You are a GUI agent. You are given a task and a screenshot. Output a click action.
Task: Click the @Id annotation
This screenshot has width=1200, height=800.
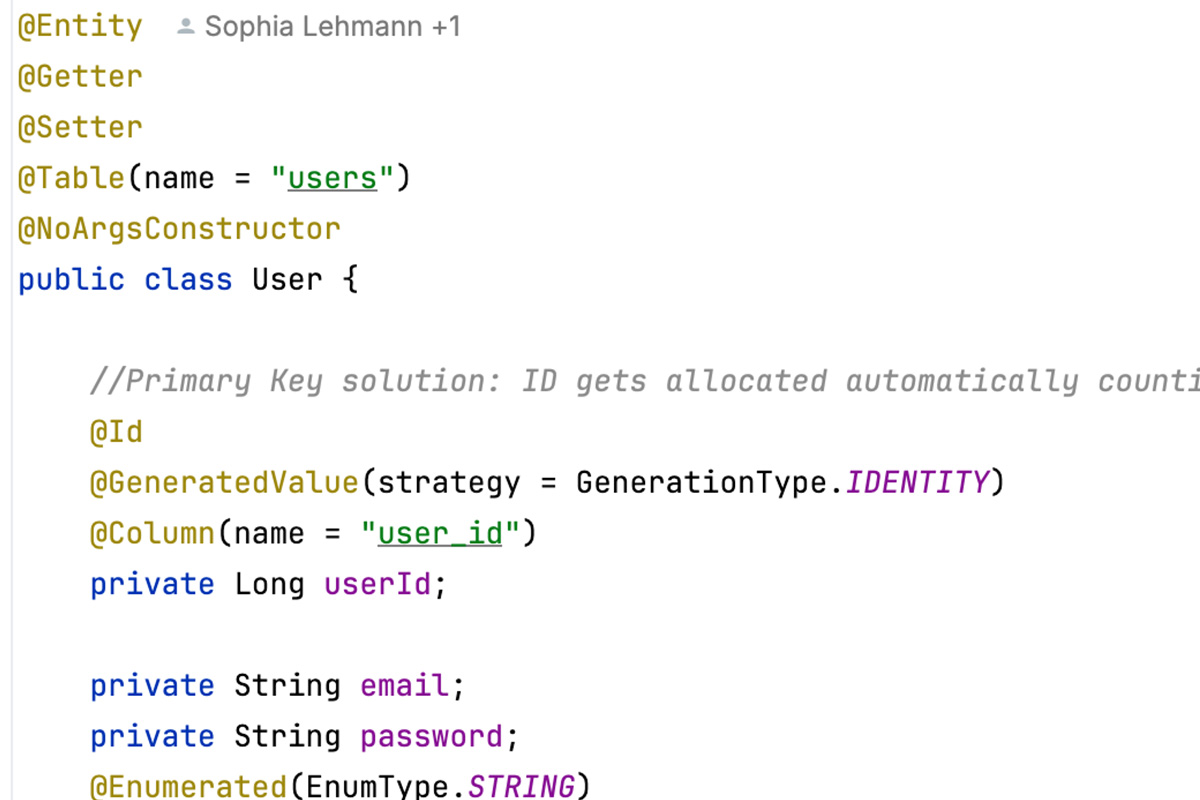pos(116,432)
